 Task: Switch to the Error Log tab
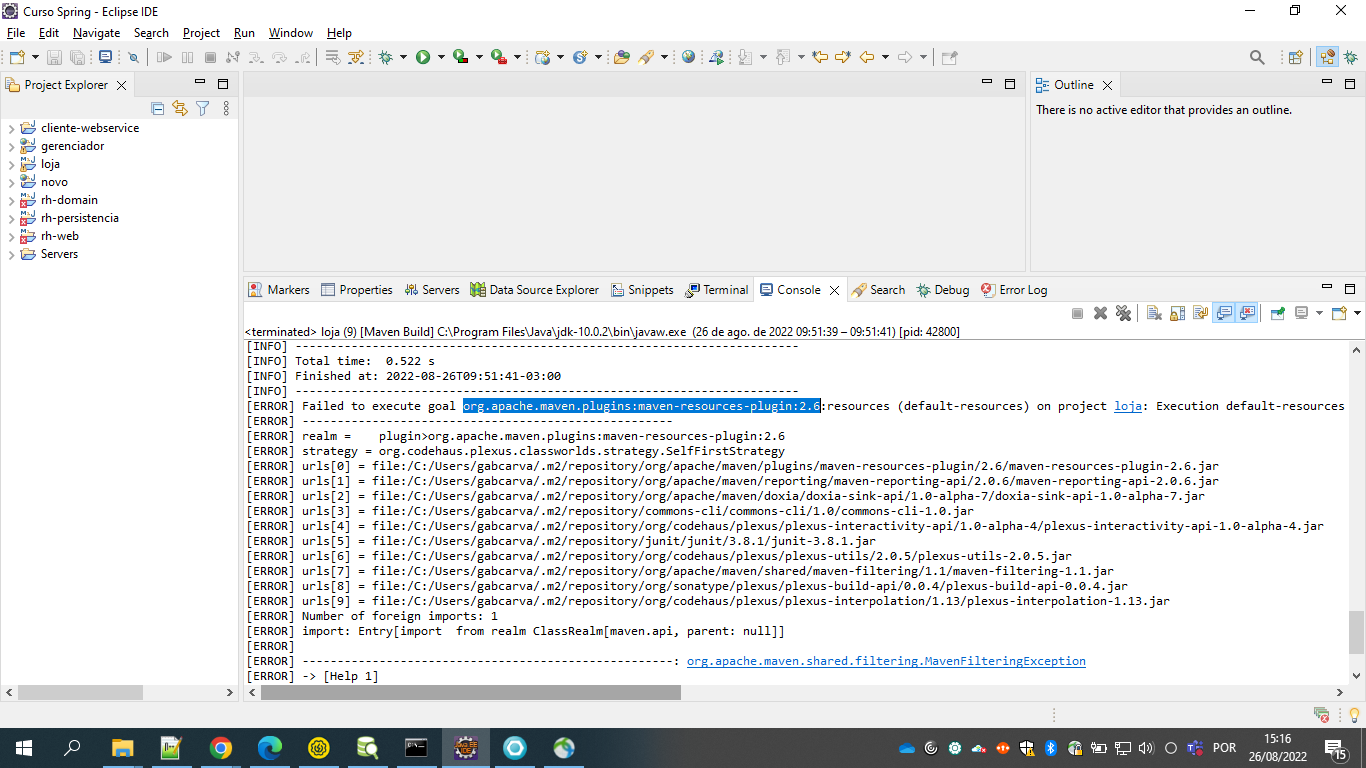click(1014, 290)
